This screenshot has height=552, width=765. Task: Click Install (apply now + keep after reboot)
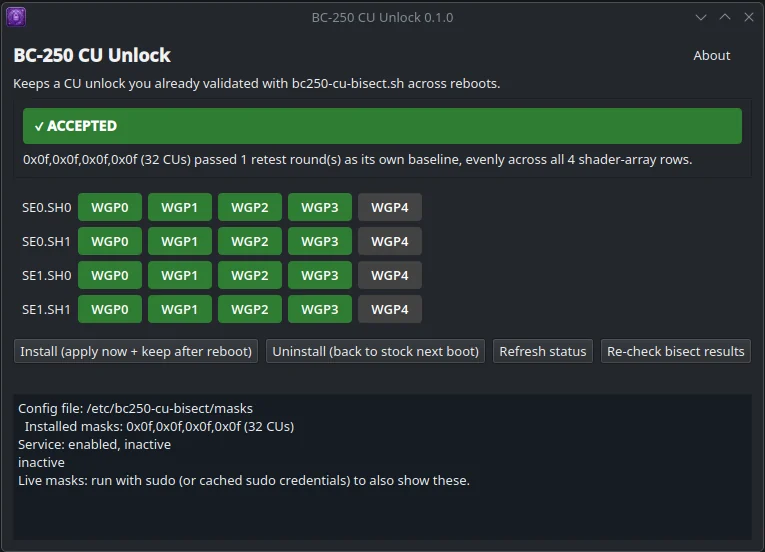[136, 351]
